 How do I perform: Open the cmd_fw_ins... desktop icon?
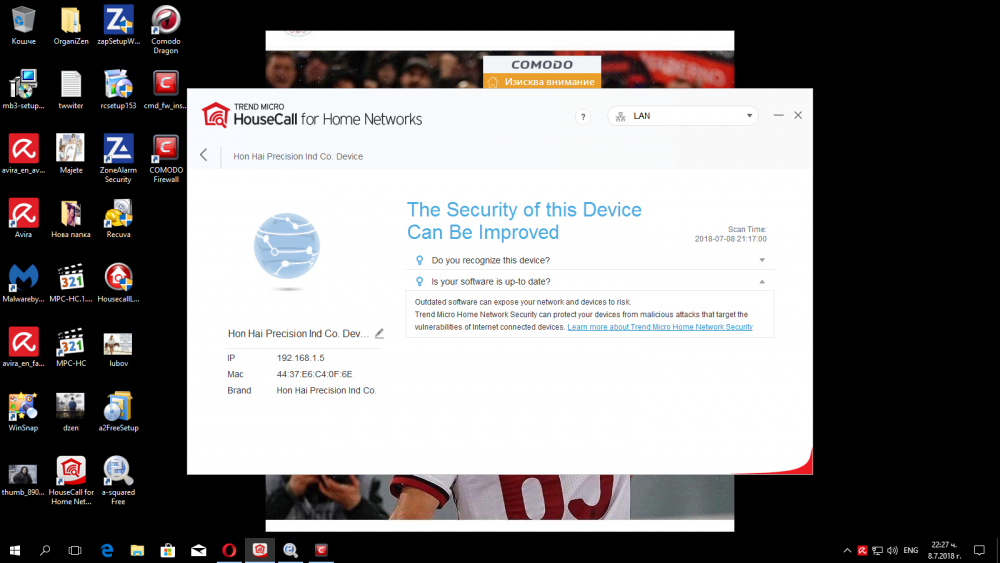coord(166,89)
